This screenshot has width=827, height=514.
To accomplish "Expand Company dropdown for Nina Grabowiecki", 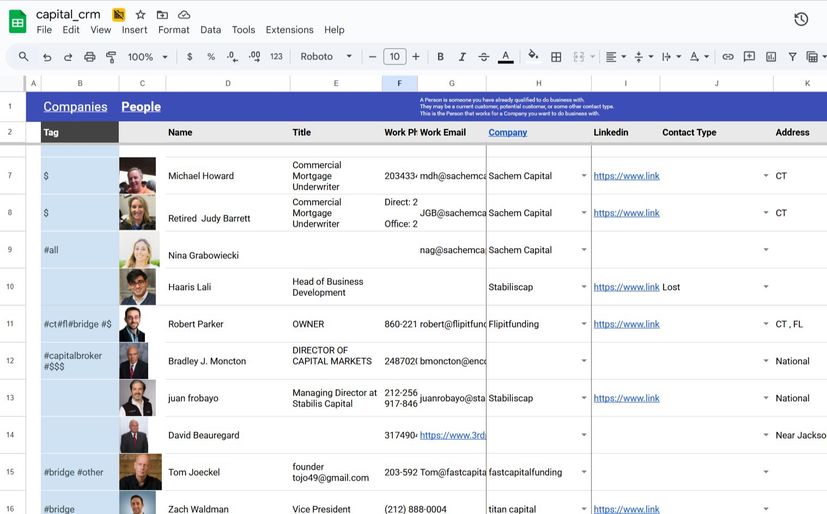I will click(584, 250).
